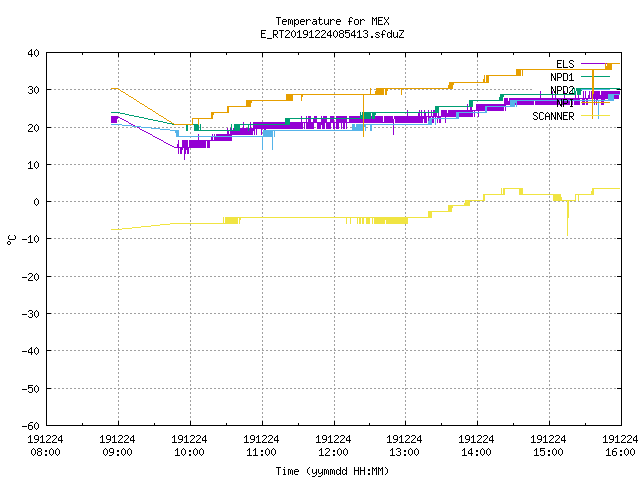Click the y-axis value -50
This screenshot has height=480, width=640.
click(31, 389)
